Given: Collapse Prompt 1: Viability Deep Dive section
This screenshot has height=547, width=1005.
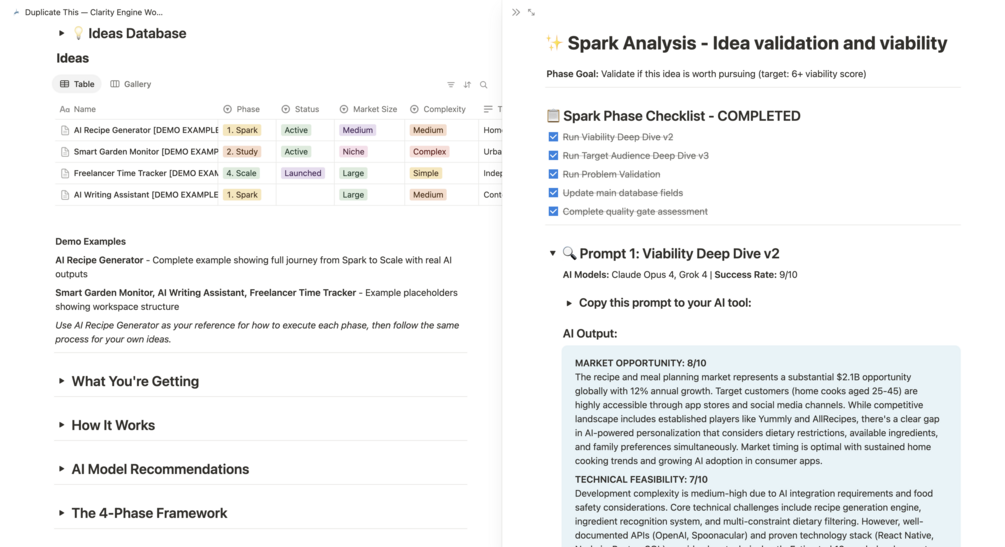Looking at the screenshot, I should tap(553, 254).
